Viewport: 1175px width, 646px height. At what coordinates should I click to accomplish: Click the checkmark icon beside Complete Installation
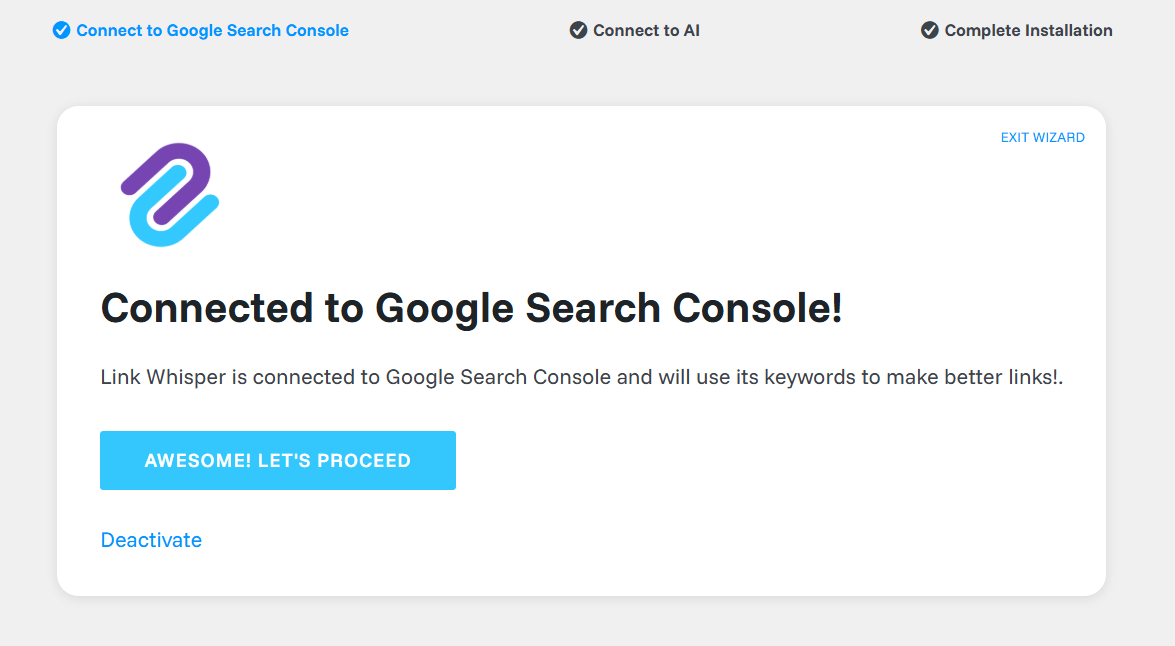pos(929,30)
